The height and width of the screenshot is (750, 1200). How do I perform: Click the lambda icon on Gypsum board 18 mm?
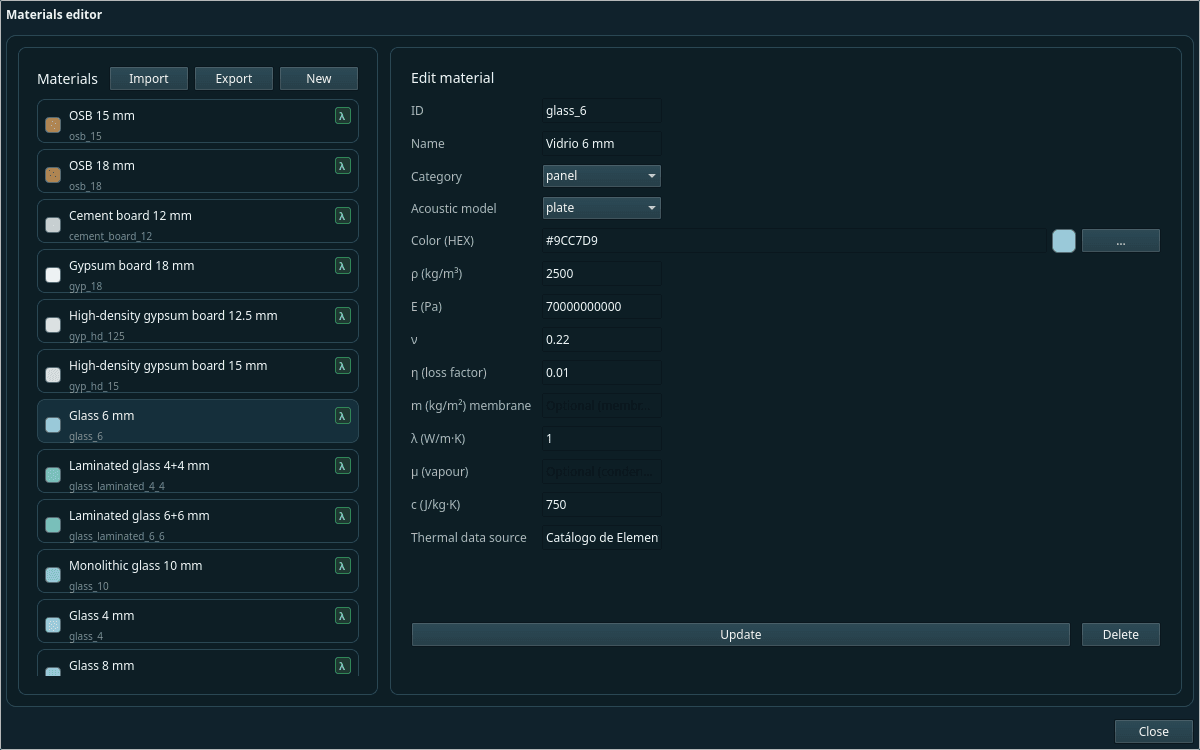pos(343,266)
